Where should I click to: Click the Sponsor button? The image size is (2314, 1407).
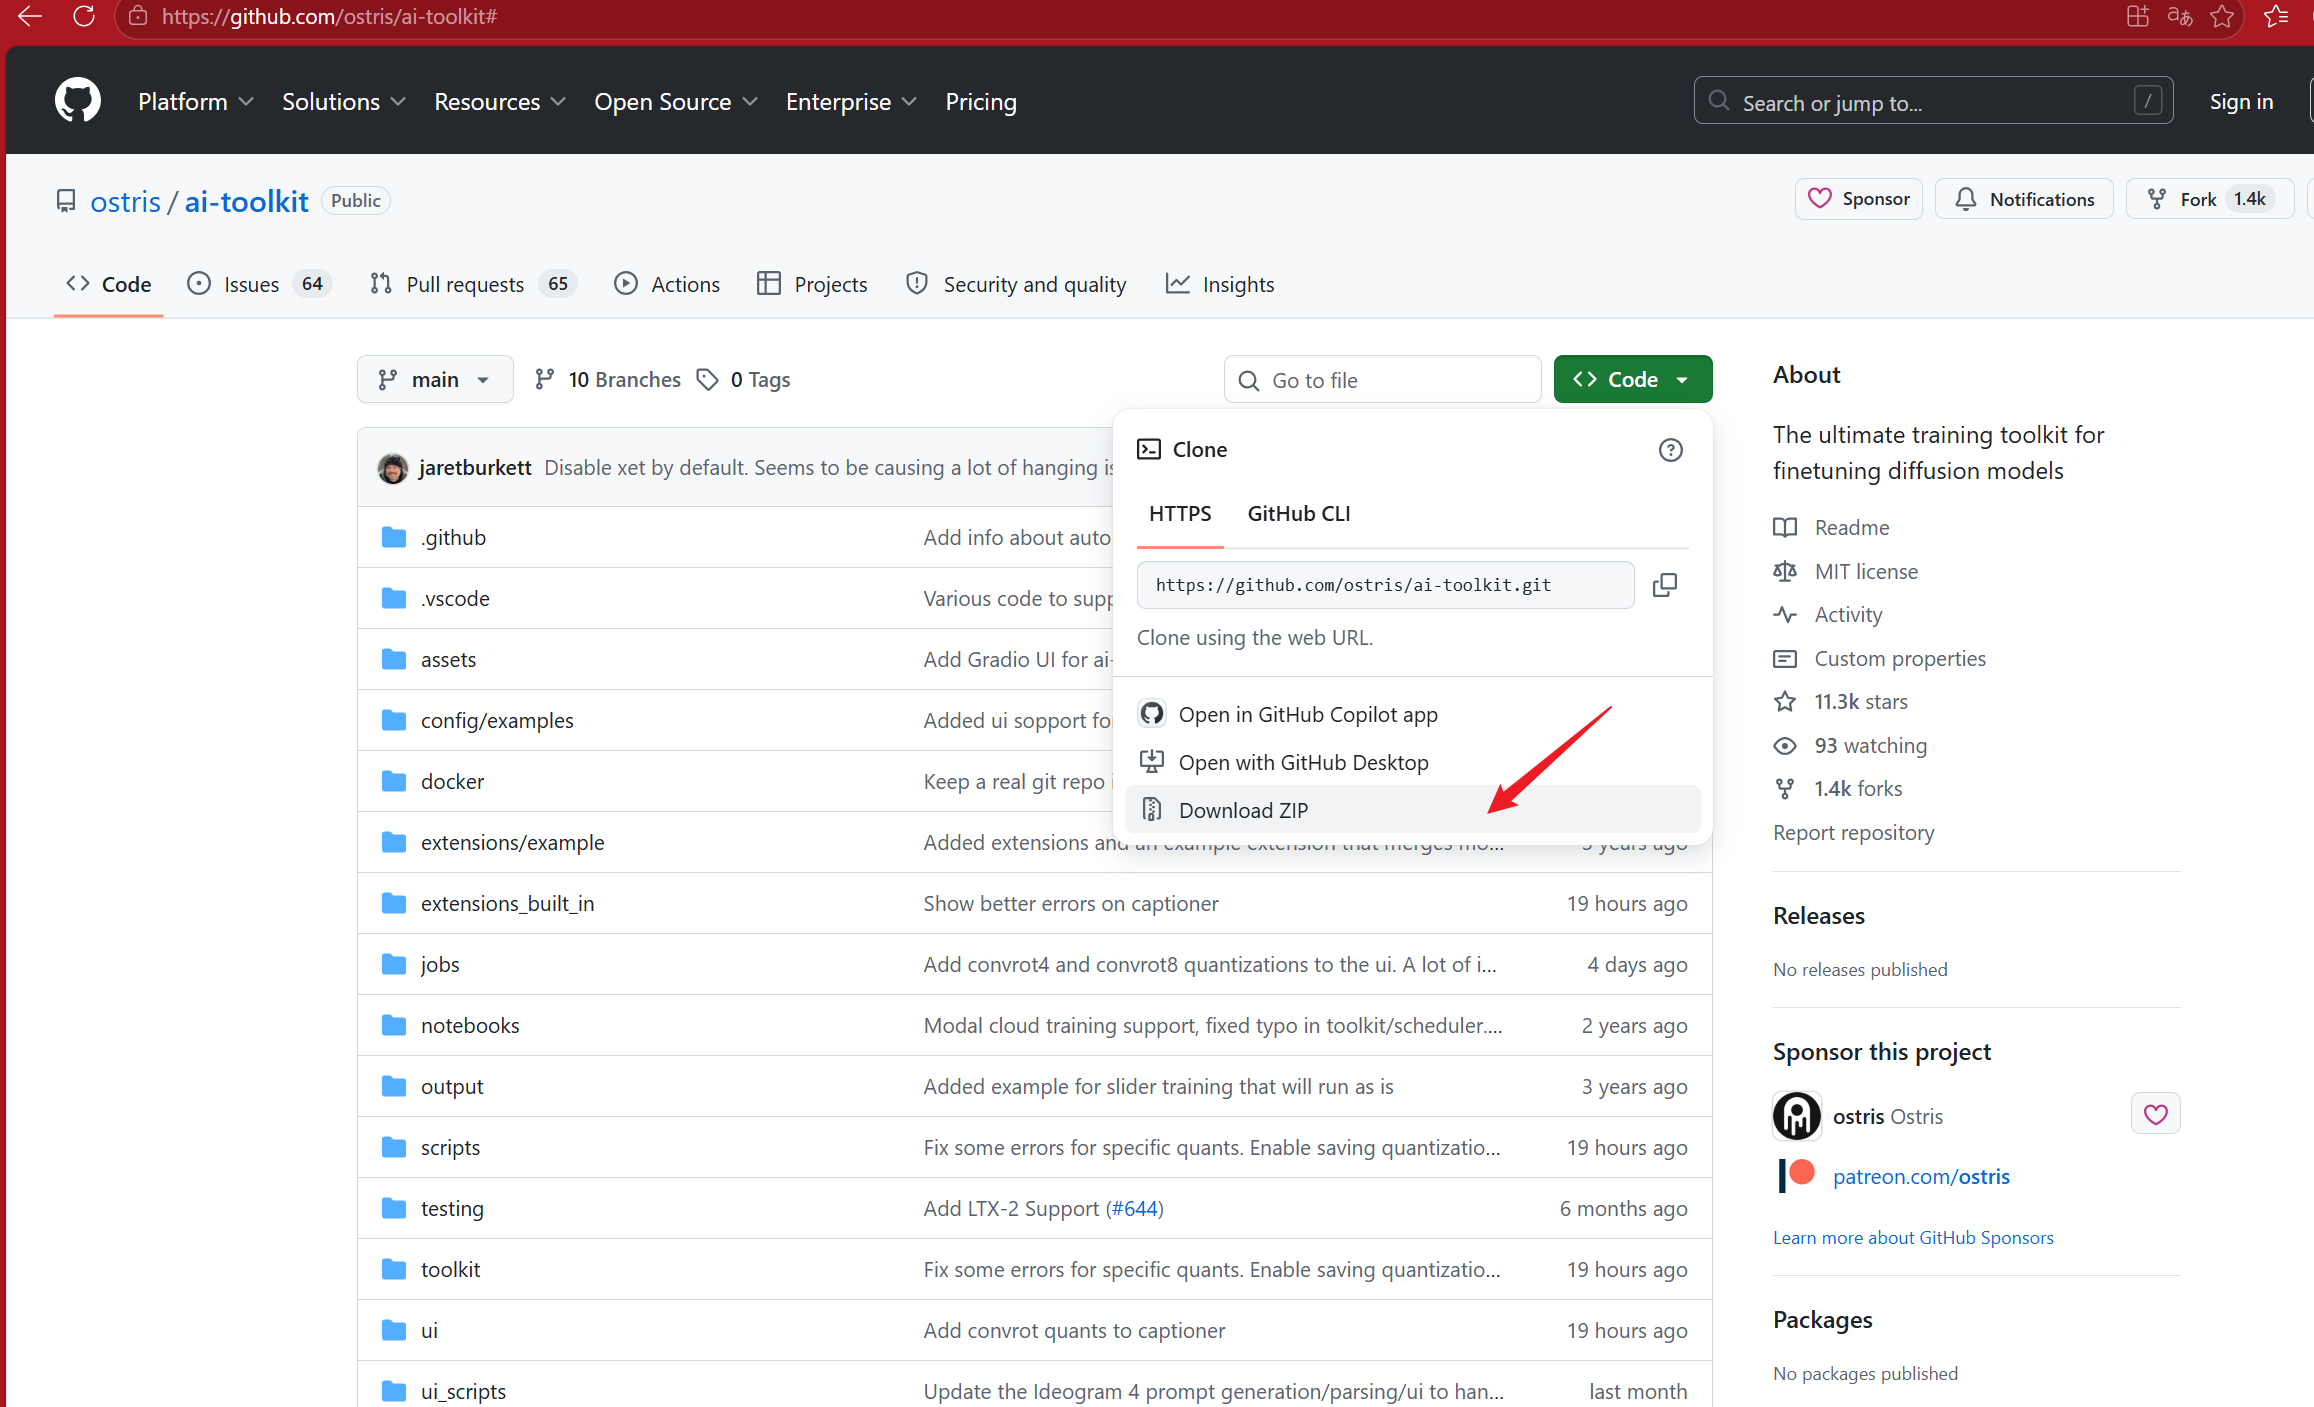(x=1859, y=199)
